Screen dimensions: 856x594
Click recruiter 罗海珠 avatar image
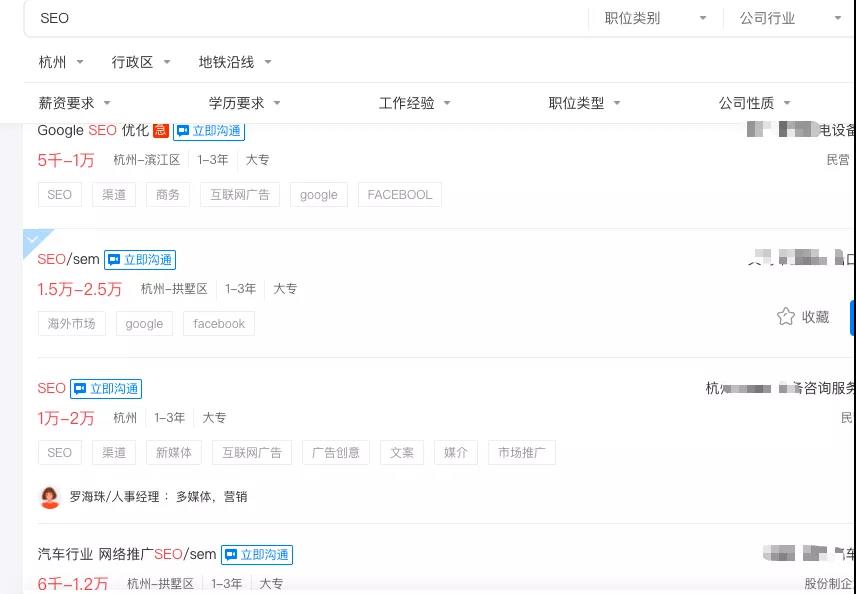50,497
